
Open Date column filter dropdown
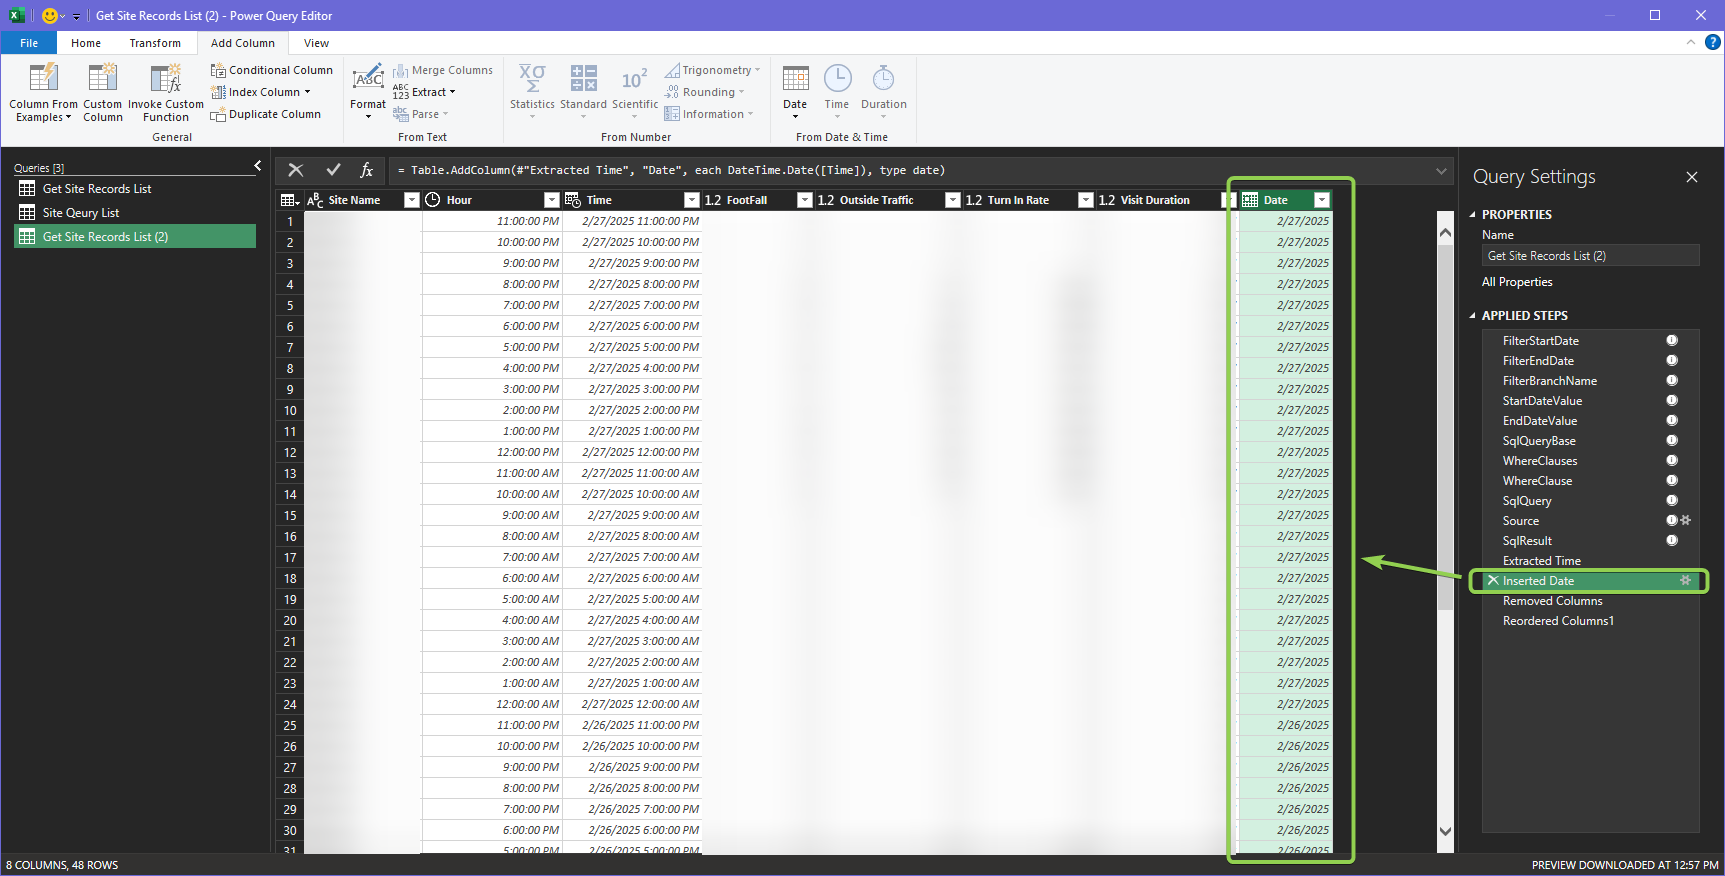pos(1321,200)
